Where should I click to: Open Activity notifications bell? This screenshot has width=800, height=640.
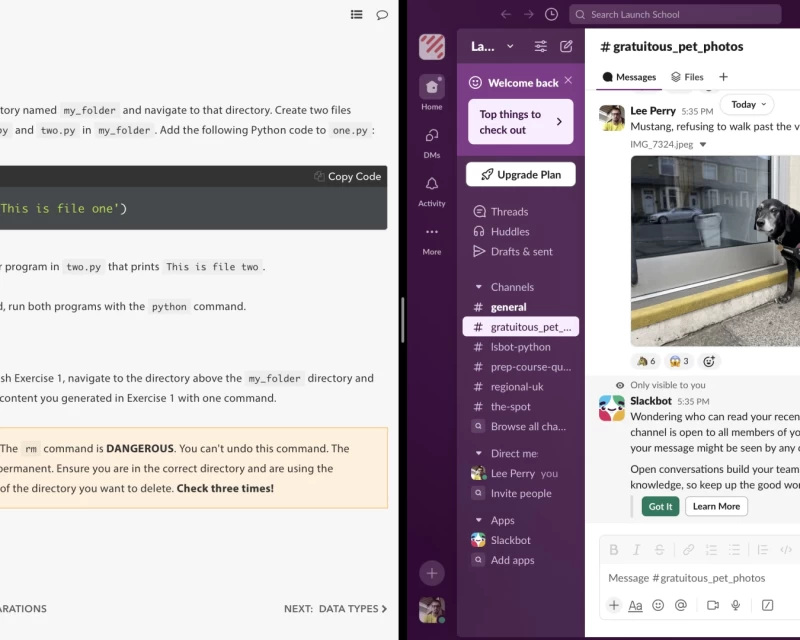coord(432,189)
